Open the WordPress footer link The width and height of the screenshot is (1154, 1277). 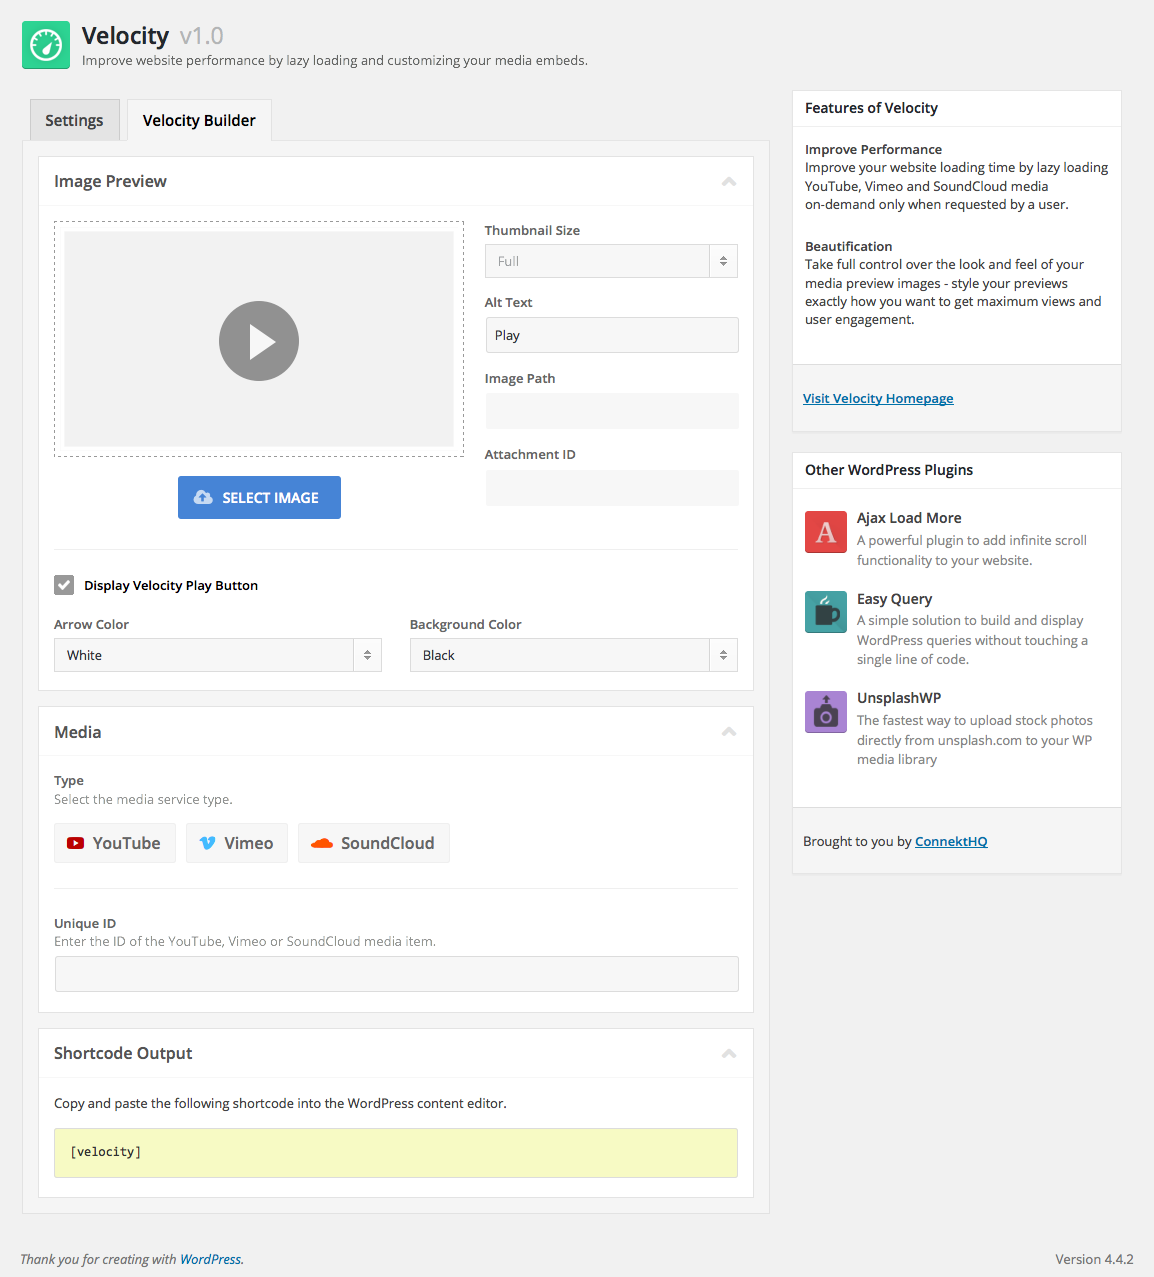click(210, 1259)
